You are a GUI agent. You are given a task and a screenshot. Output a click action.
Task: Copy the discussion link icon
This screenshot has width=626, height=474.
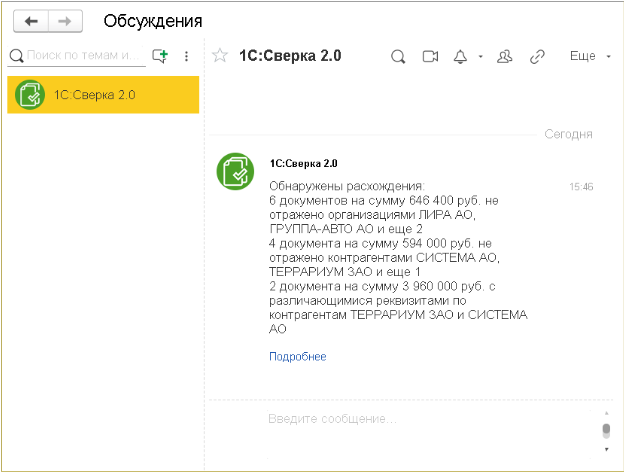coord(537,57)
